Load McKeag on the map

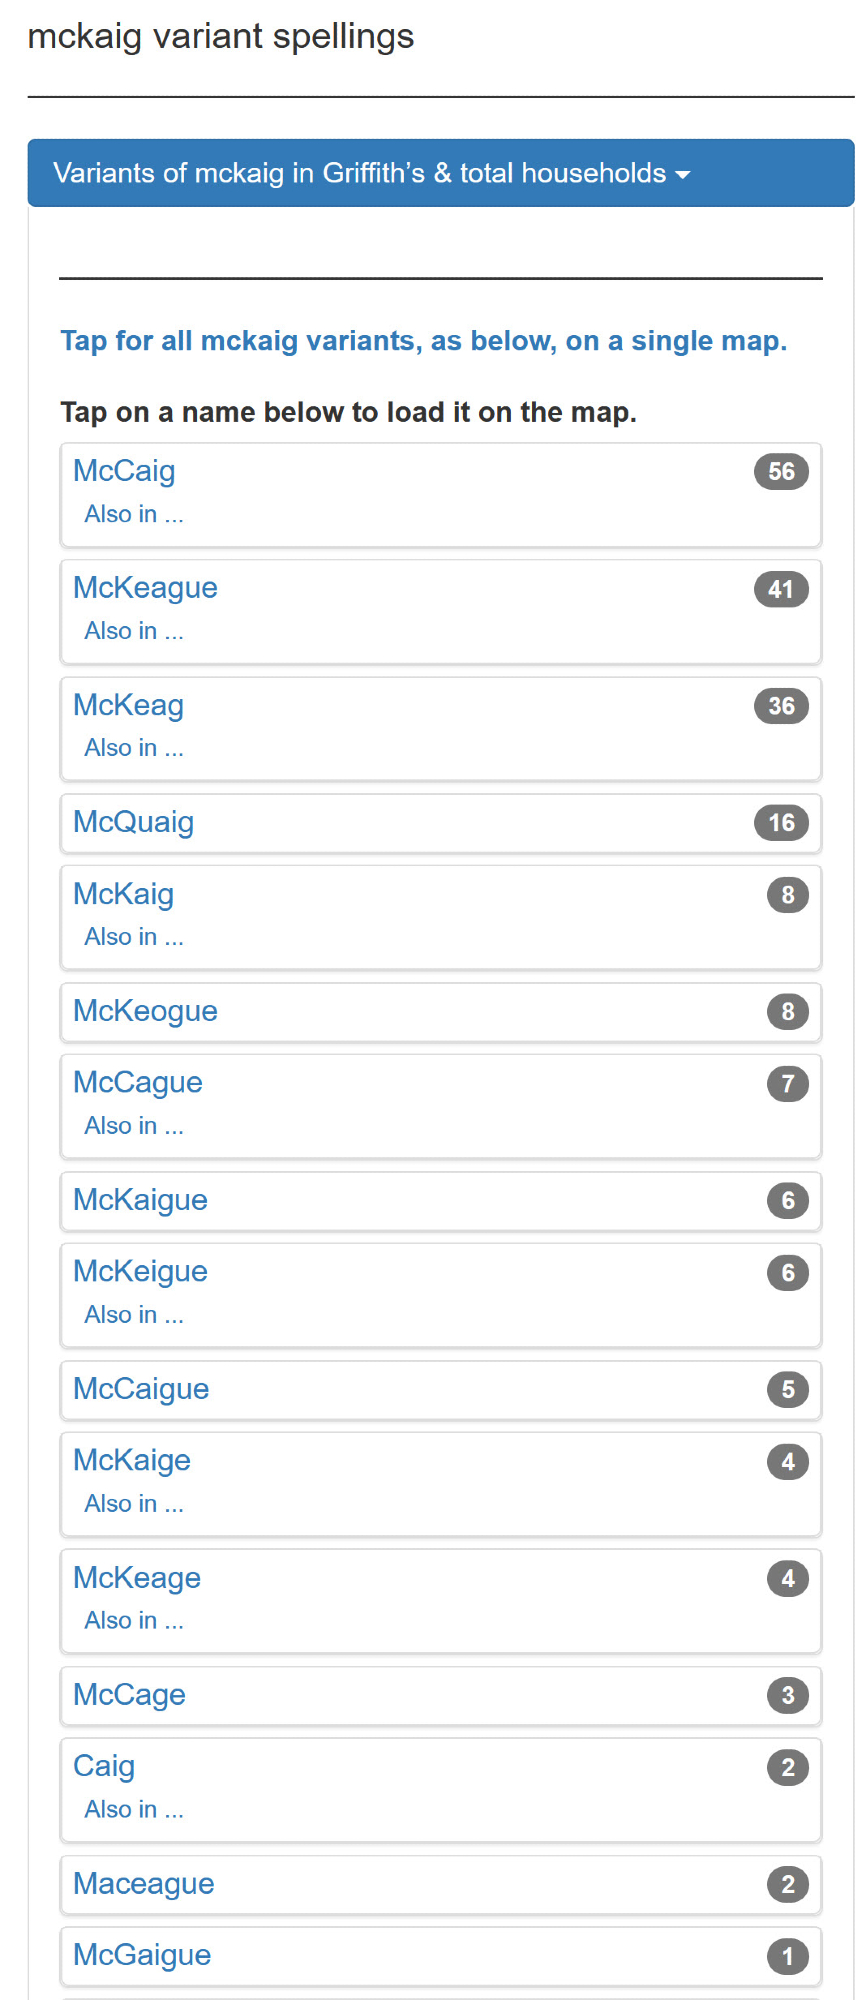[x=128, y=705]
